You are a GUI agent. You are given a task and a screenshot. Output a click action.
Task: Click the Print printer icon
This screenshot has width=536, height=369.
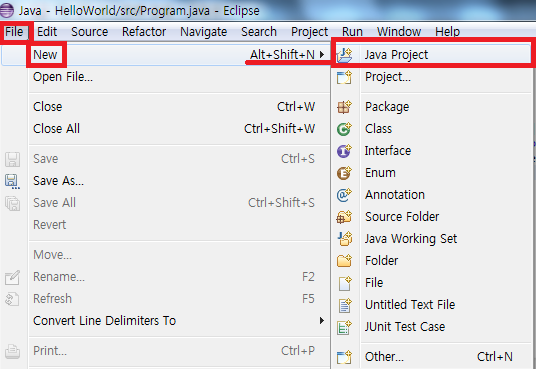(12, 351)
